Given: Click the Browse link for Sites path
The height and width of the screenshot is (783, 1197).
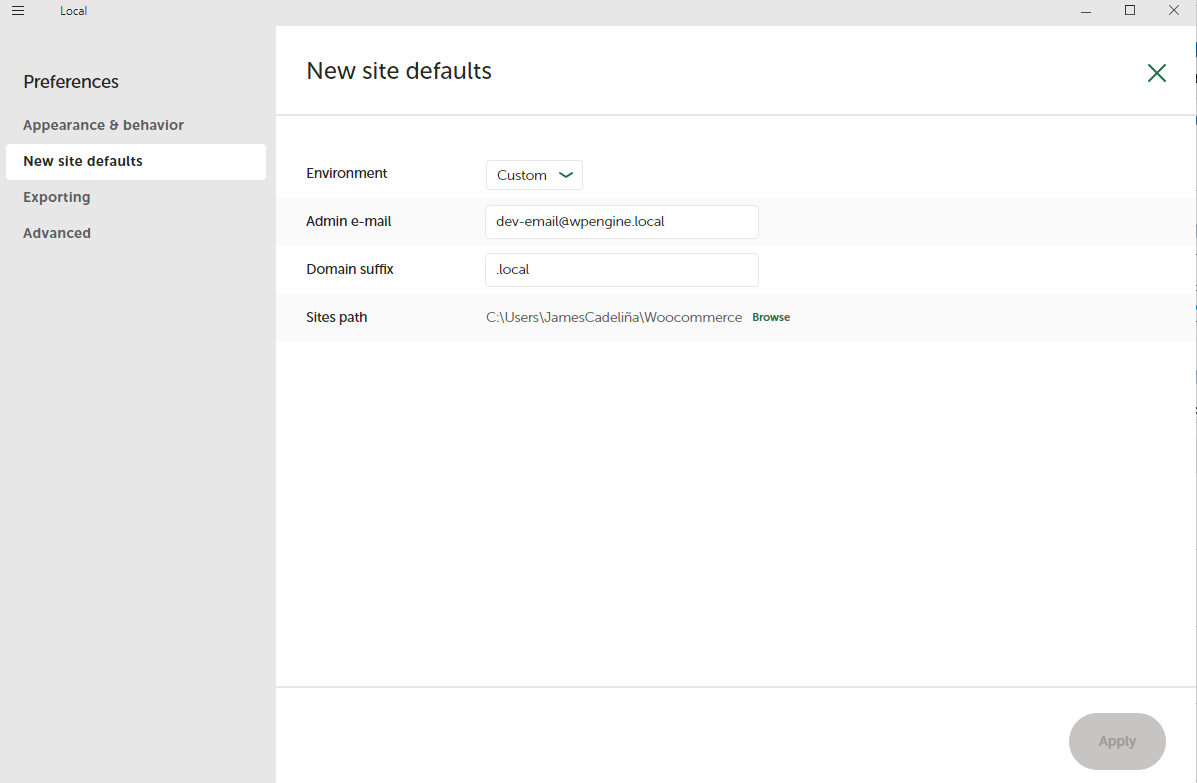Looking at the screenshot, I should pyautogui.click(x=771, y=317).
